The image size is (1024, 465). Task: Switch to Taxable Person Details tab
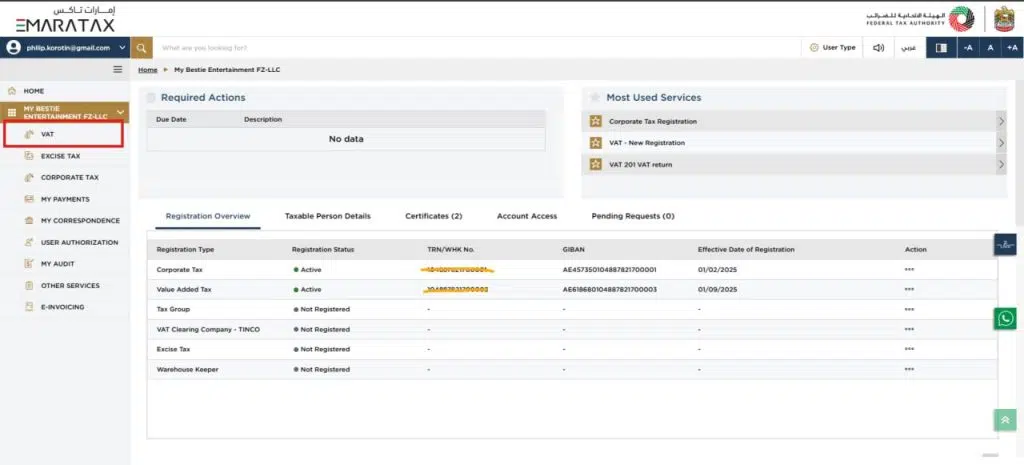pos(328,216)
